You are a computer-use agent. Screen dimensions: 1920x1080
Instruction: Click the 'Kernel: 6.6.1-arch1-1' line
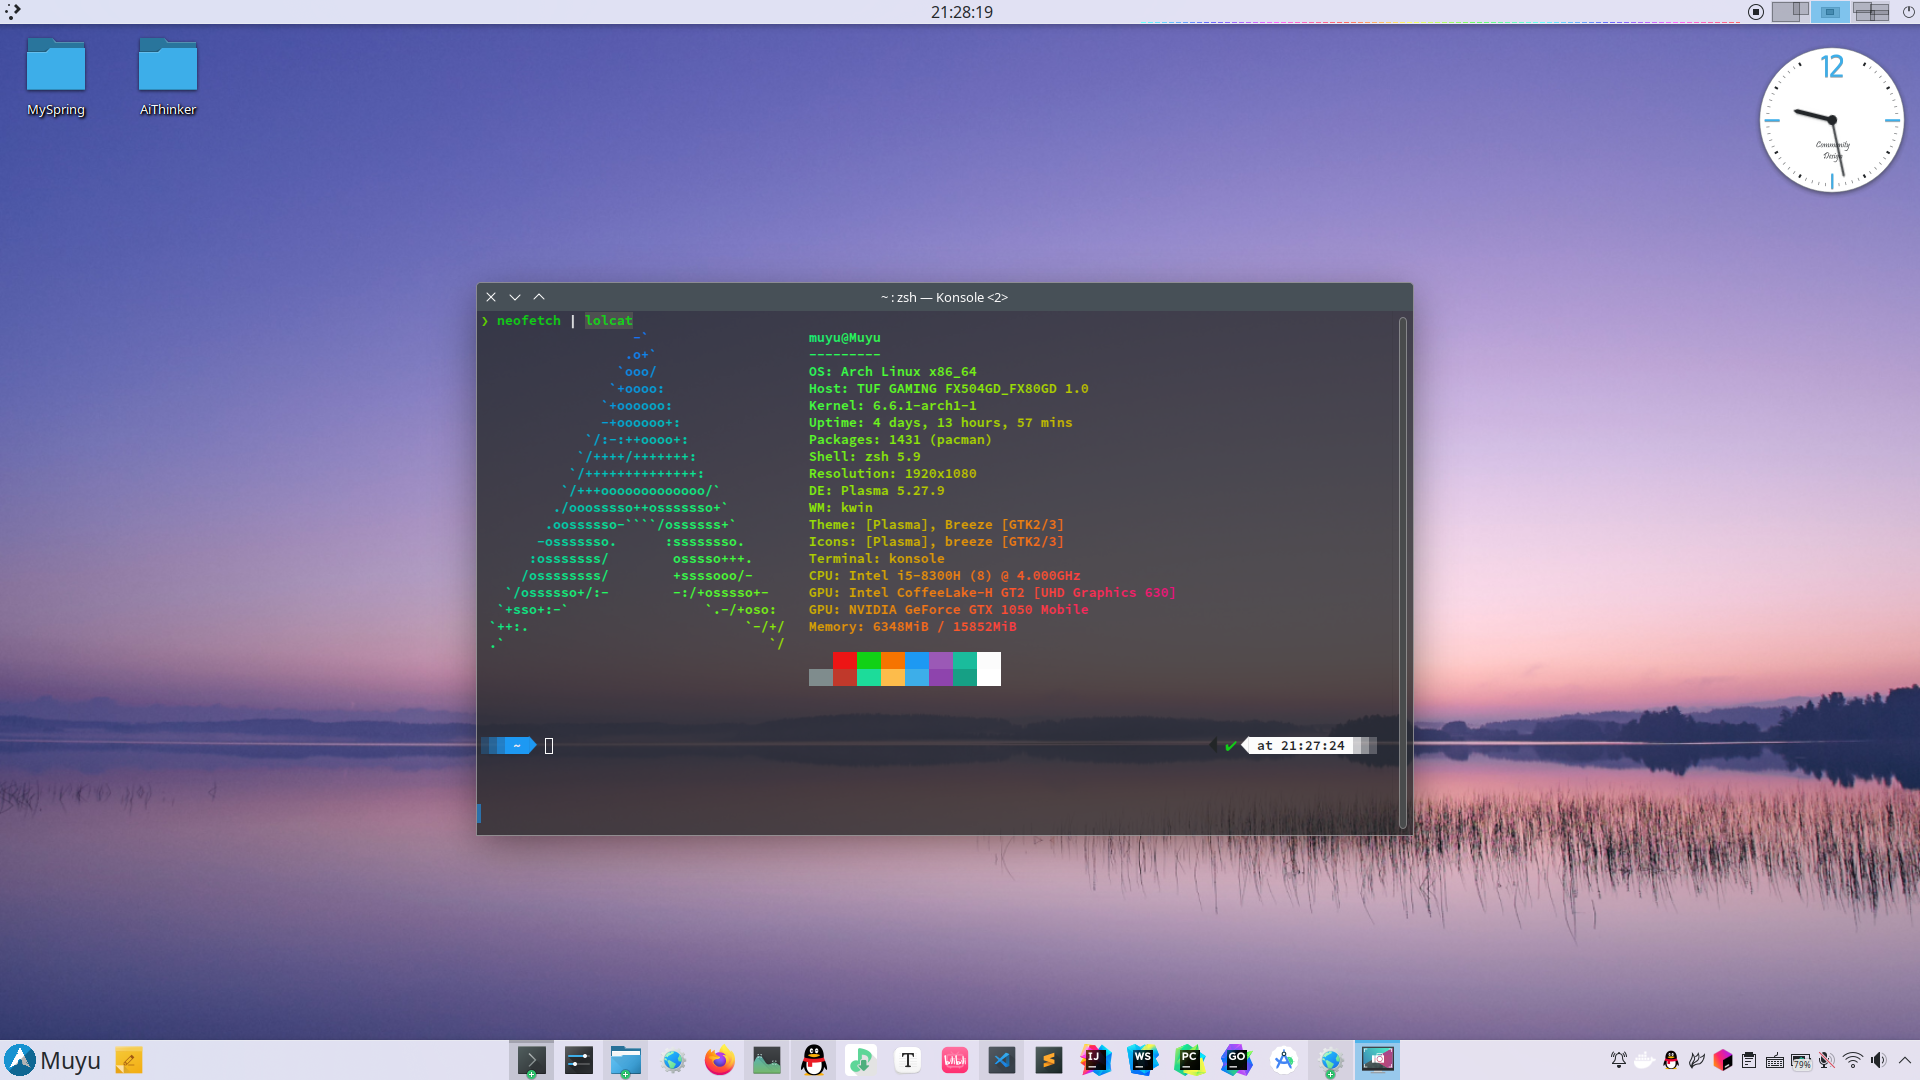(x=893, y=406)
